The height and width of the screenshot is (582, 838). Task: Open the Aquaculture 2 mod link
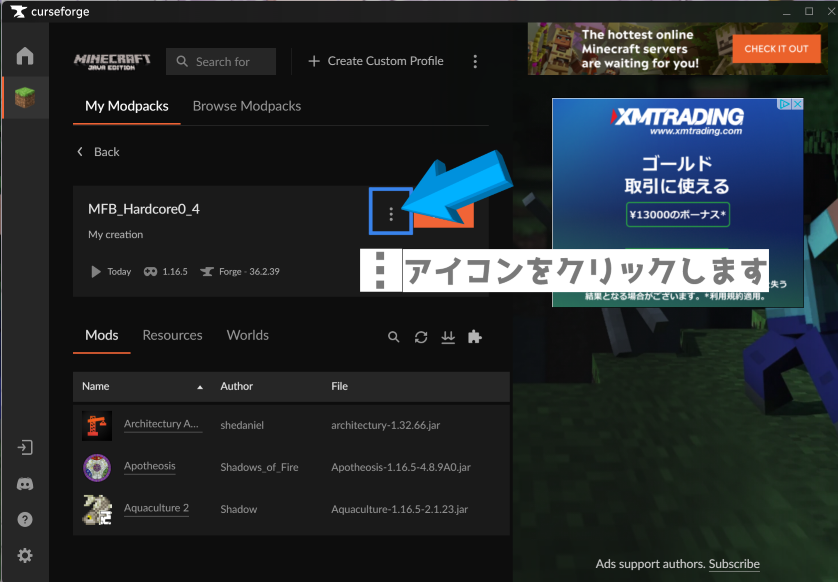[x=156, y=508]
